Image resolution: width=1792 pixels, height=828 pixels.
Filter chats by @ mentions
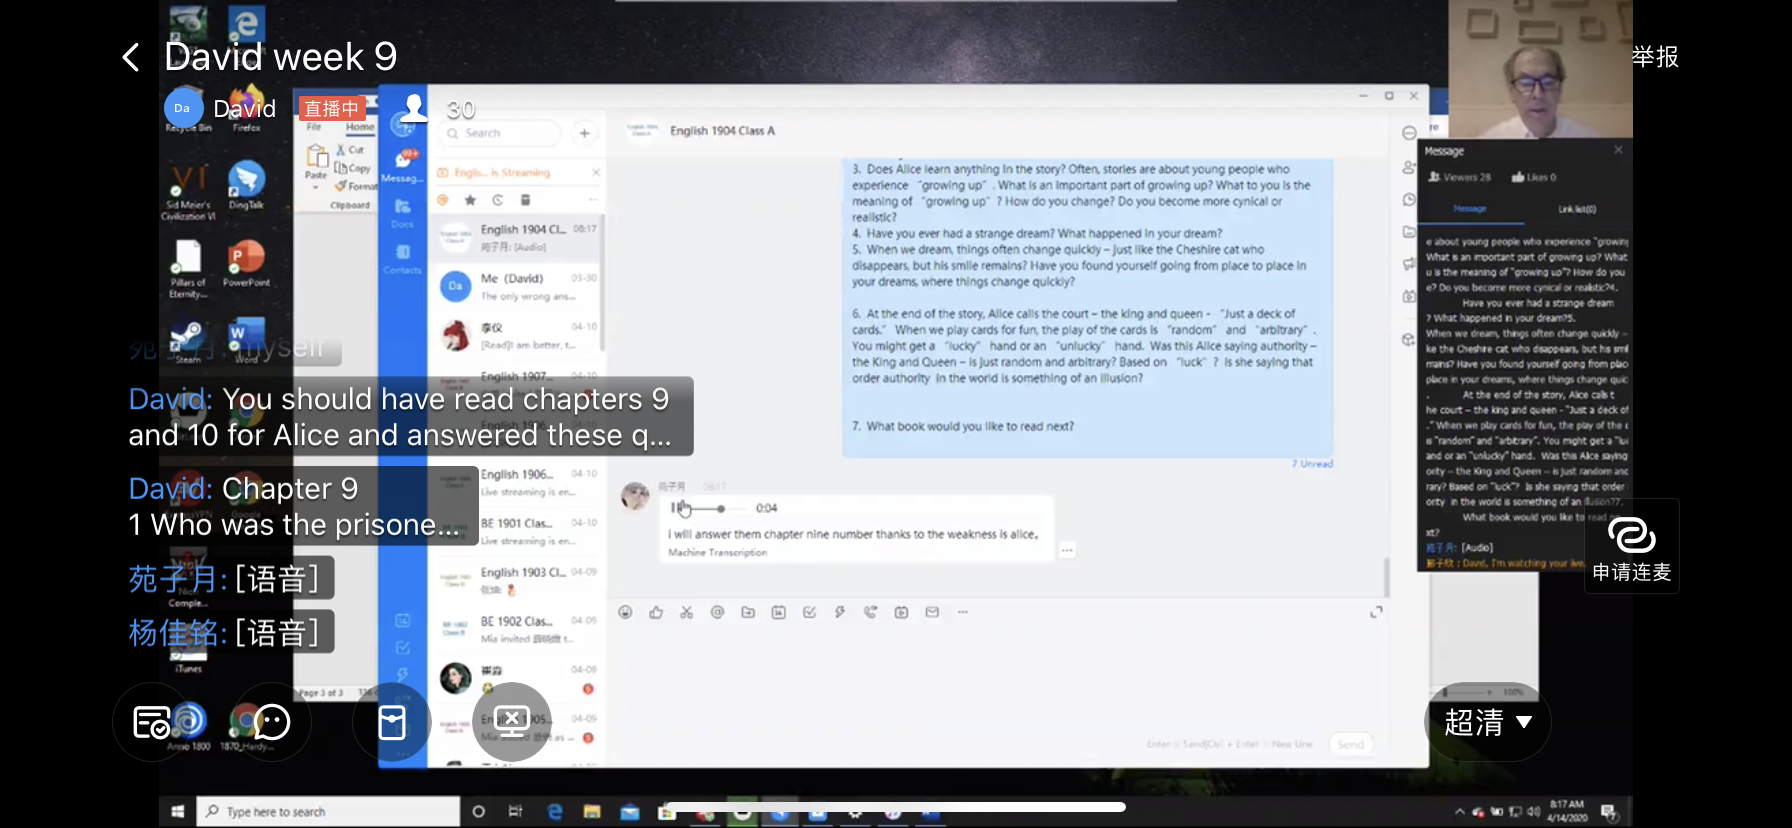pyautogui.click(x=443, y=200)
